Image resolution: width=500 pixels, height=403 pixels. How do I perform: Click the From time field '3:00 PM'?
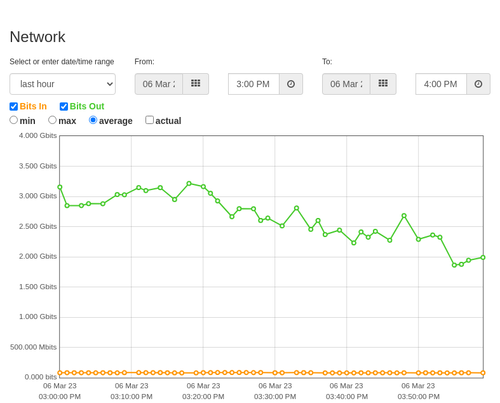click(x=254, y=84)
